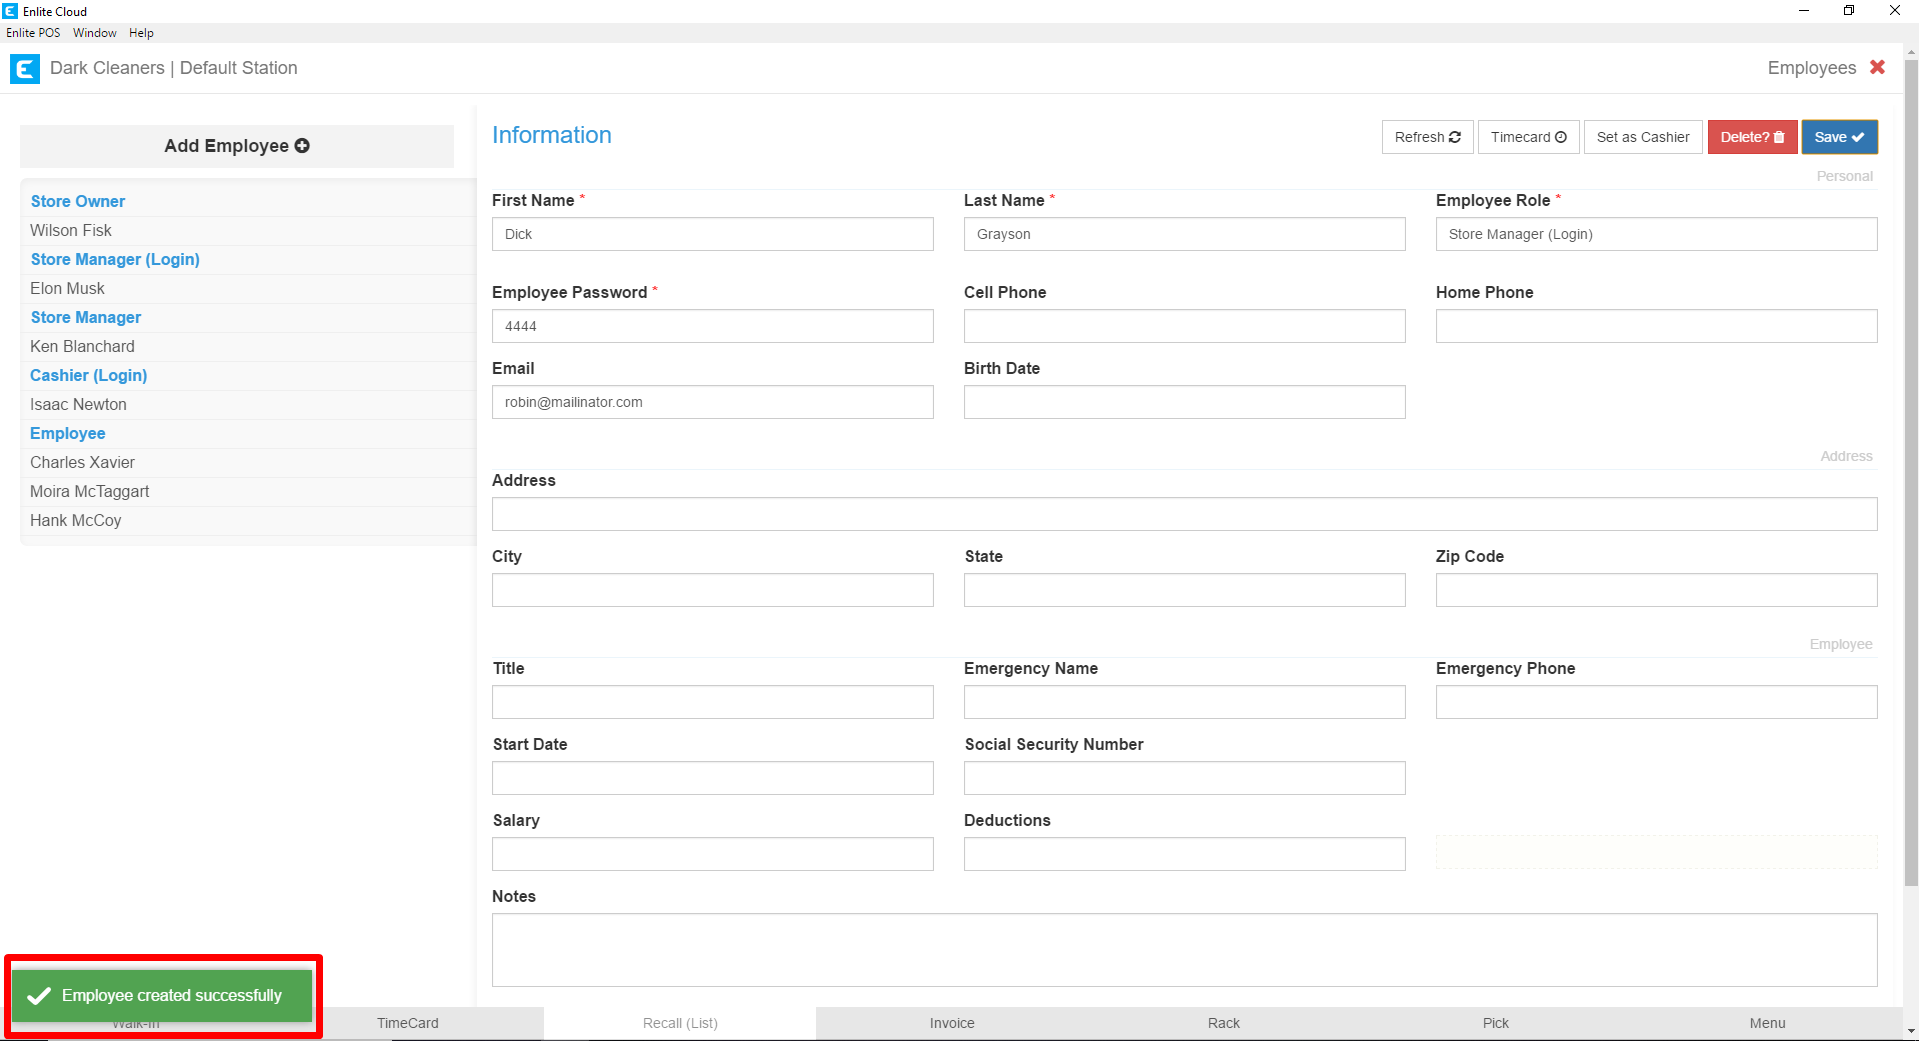Click the Cell Phone field

click(x=1185, y=326)
